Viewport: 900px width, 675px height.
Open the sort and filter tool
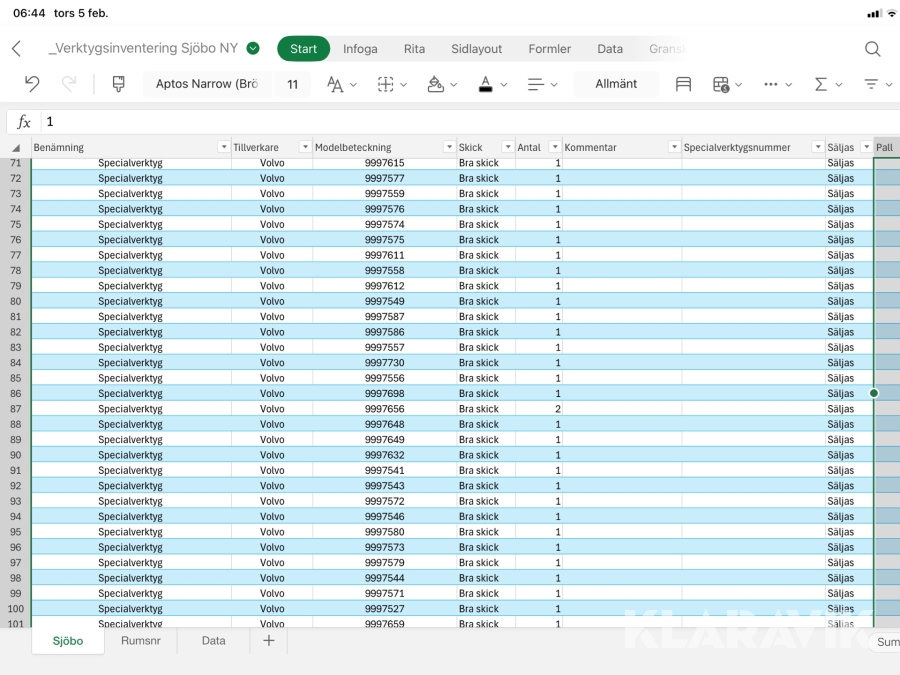[x=872, y=84]
